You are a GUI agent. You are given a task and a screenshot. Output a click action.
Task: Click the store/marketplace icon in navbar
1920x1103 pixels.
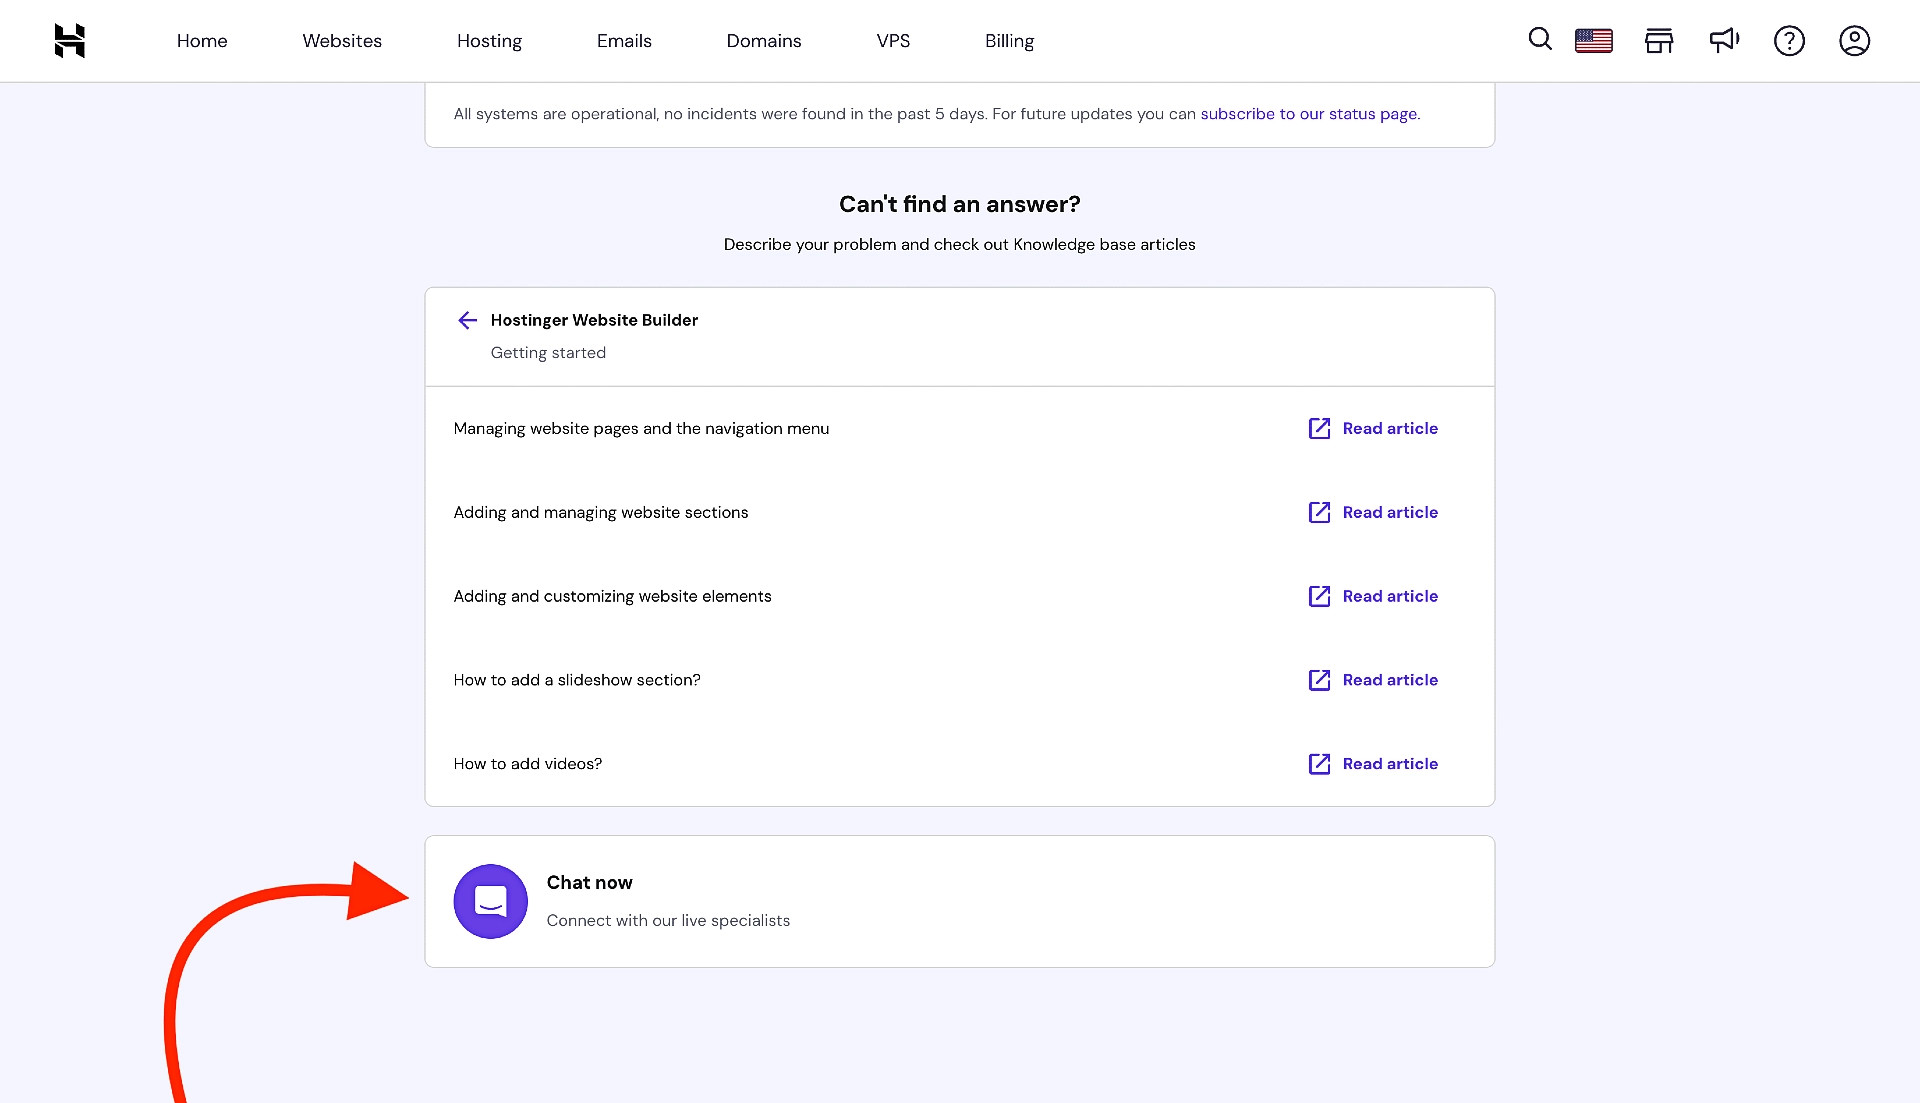coord(1659,41)
